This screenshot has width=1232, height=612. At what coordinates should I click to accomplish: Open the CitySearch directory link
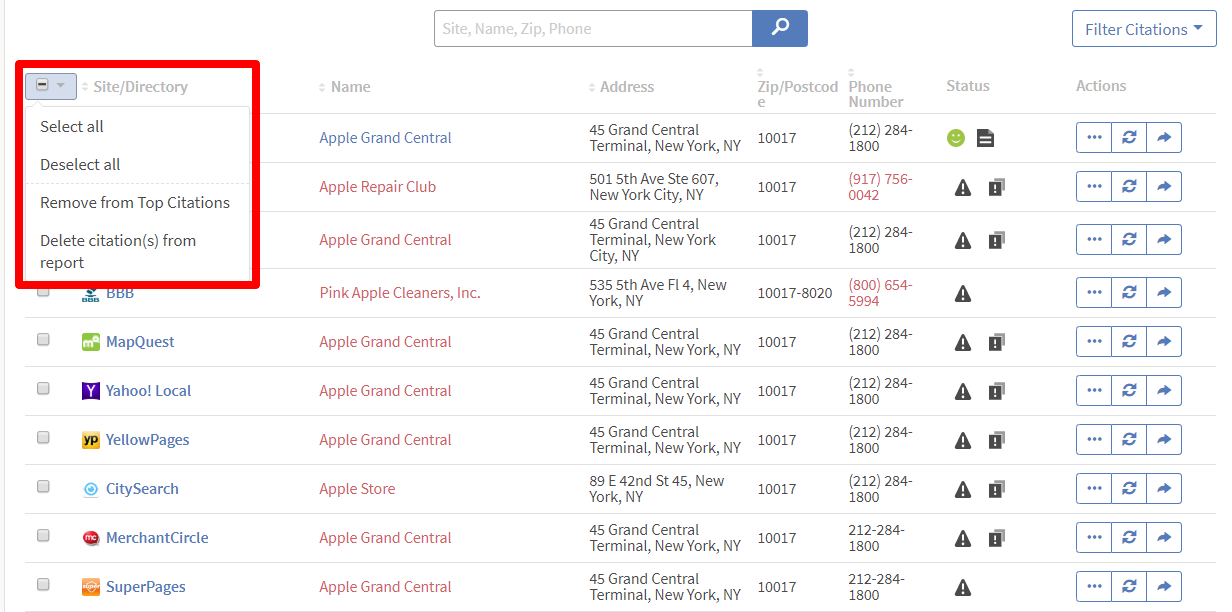click(142, 489)
